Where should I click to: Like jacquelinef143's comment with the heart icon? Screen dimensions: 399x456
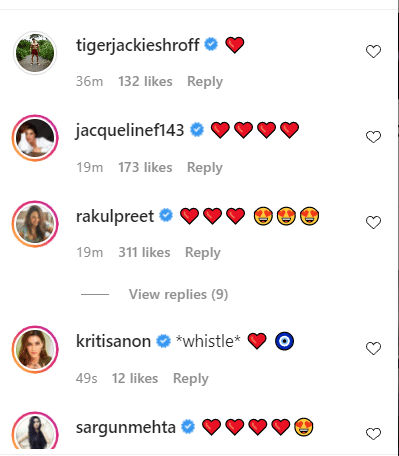373,137
